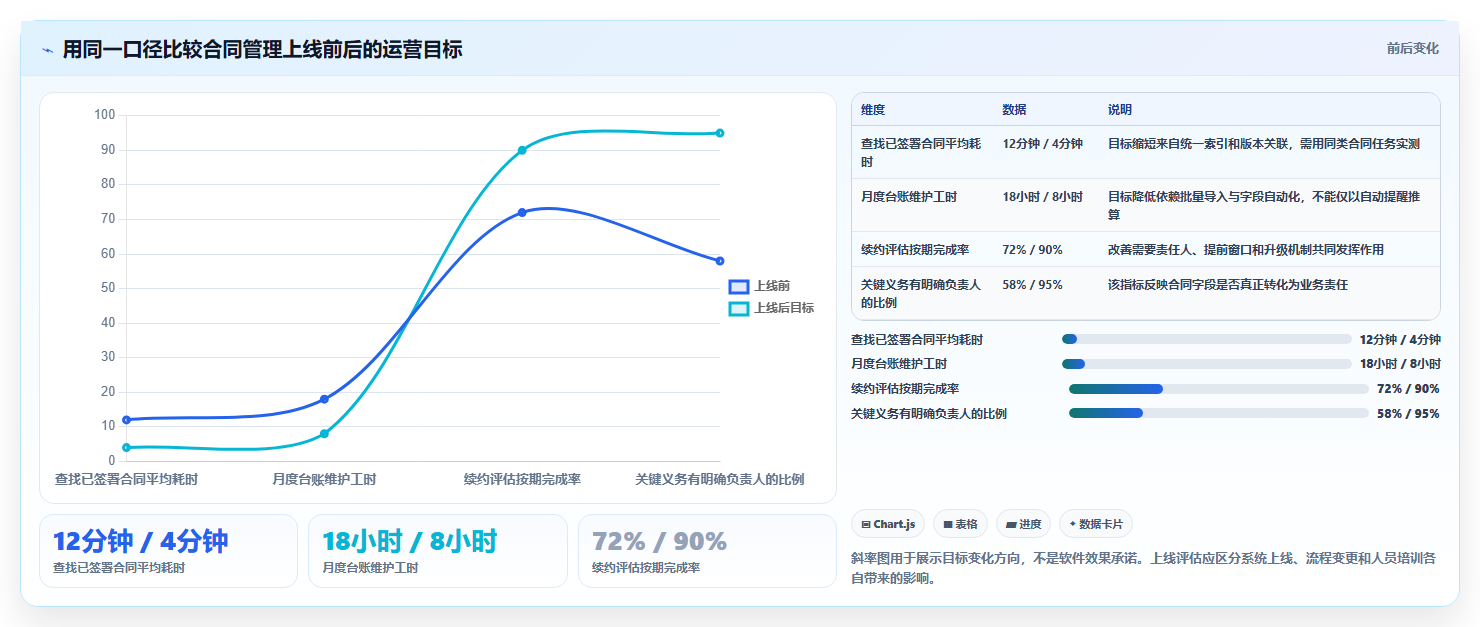The image size is (1480, 627).
Task: Click the y-axis tick label 0
Action: [x=112, y=460]
